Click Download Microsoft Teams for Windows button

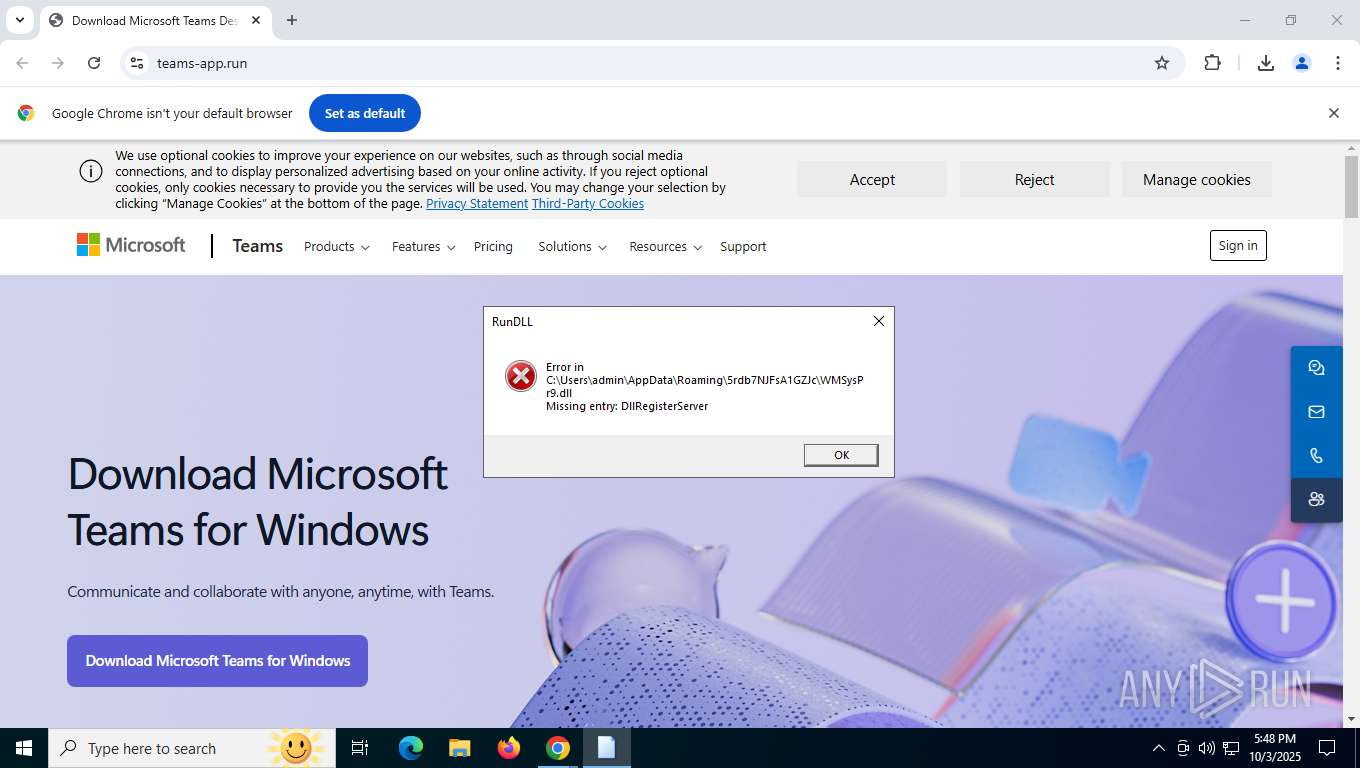click(217, 661)
